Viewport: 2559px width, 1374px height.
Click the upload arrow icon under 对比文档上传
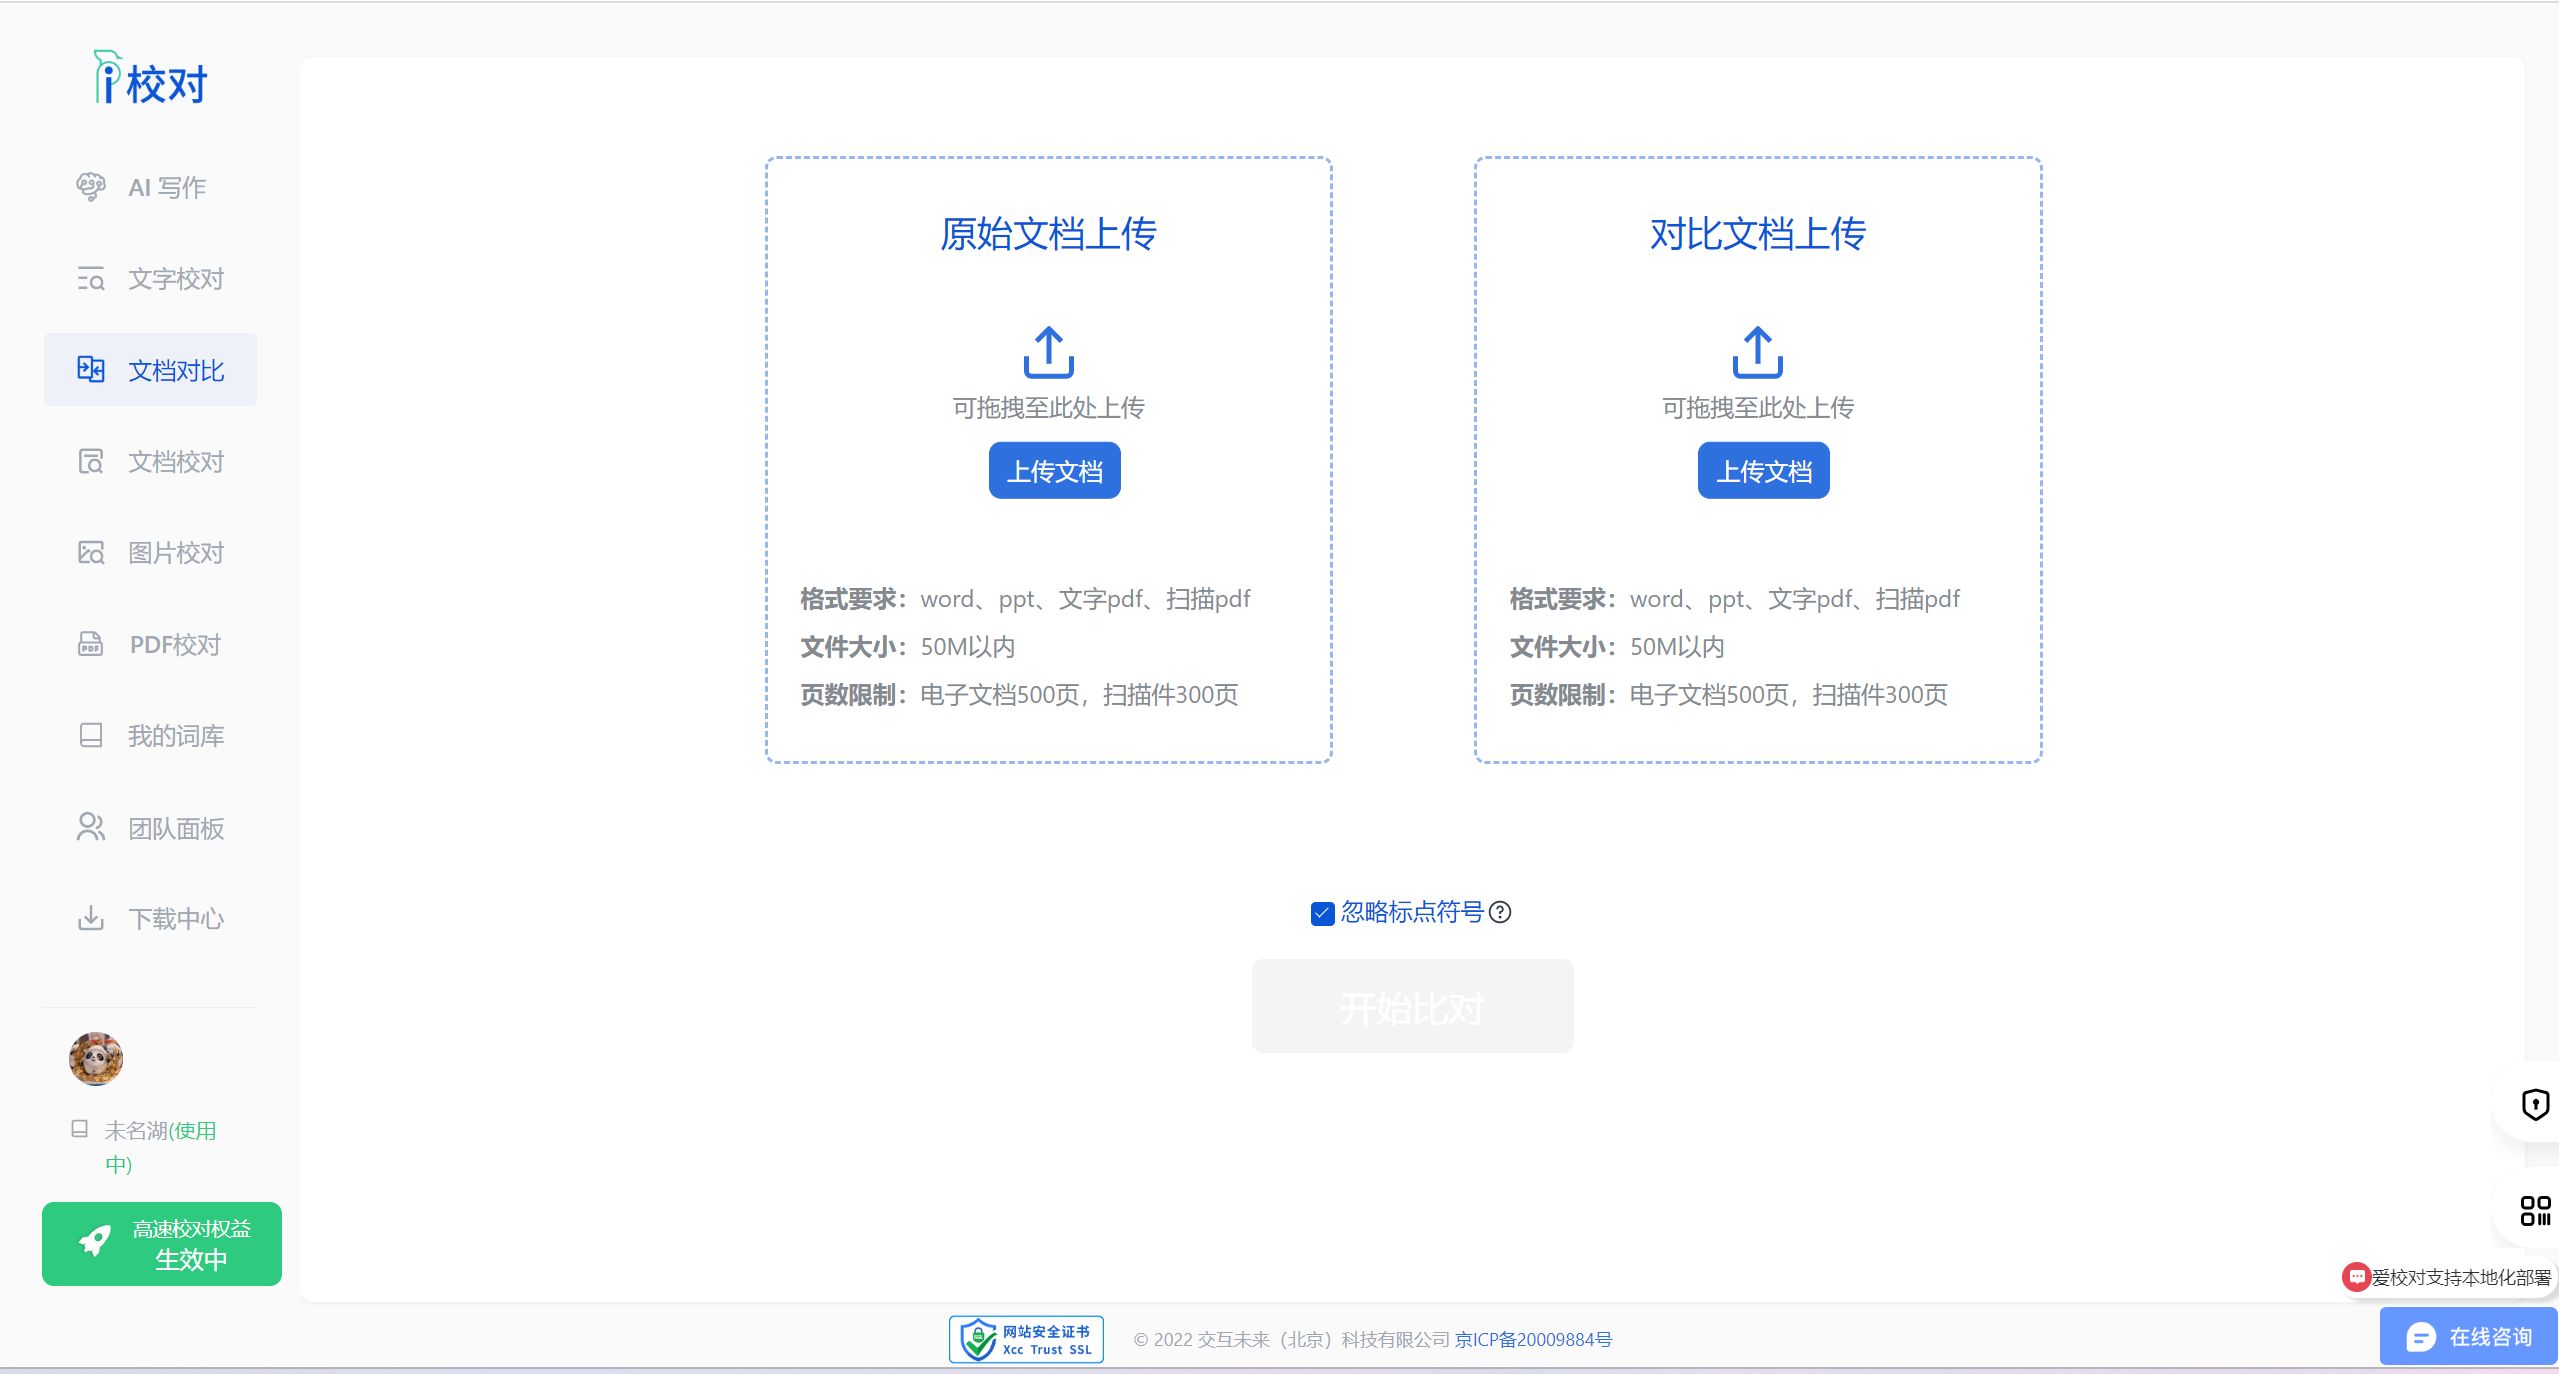(x=1757, y=352)
